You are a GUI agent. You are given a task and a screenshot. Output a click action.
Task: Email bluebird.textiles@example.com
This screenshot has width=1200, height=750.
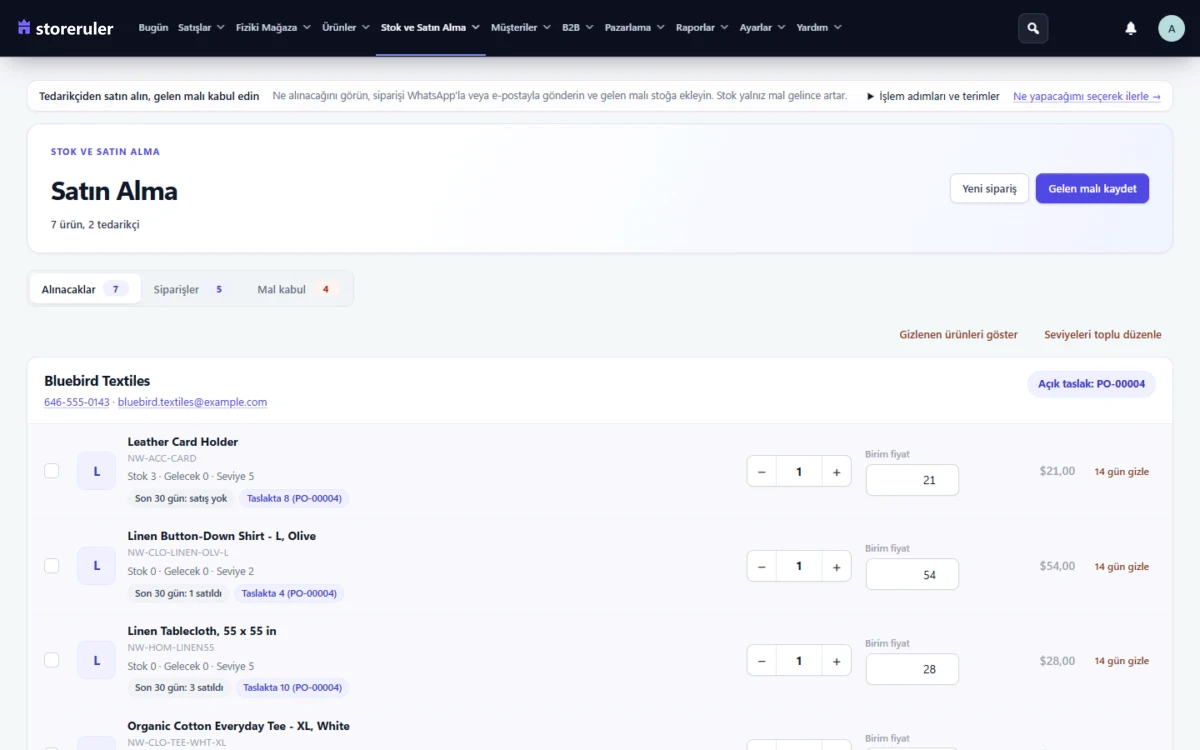click(192, 402)
